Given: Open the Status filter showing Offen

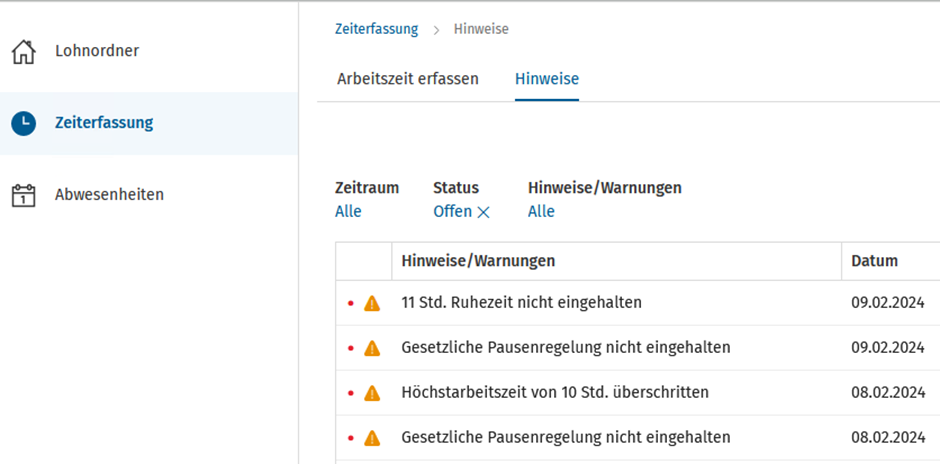Looking at the screenshot, I should (453, 212).
